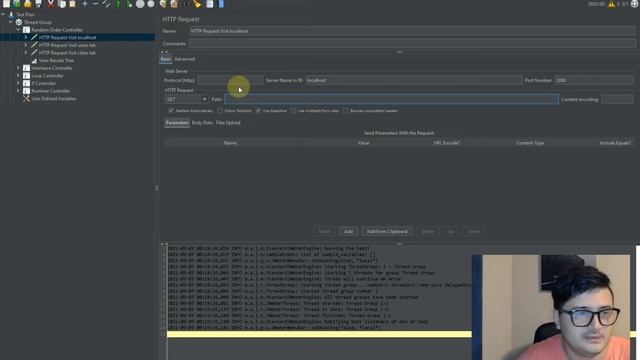This screenshot has height=360, width=640.
Task: Click Start no pauses icon
Action: tap(129, 4)
